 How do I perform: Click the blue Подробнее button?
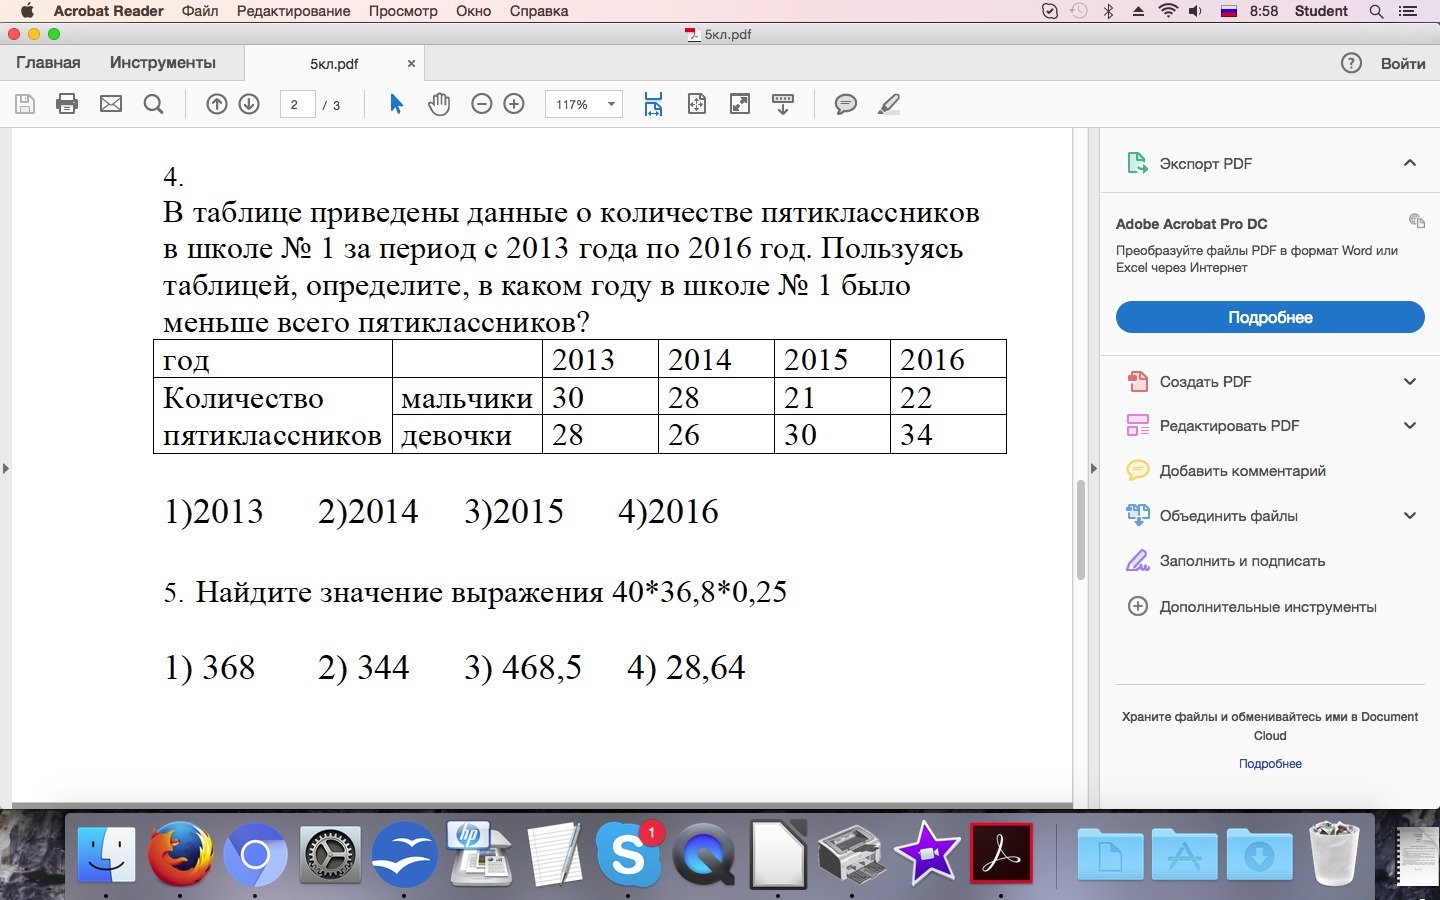coord(1269,317)
